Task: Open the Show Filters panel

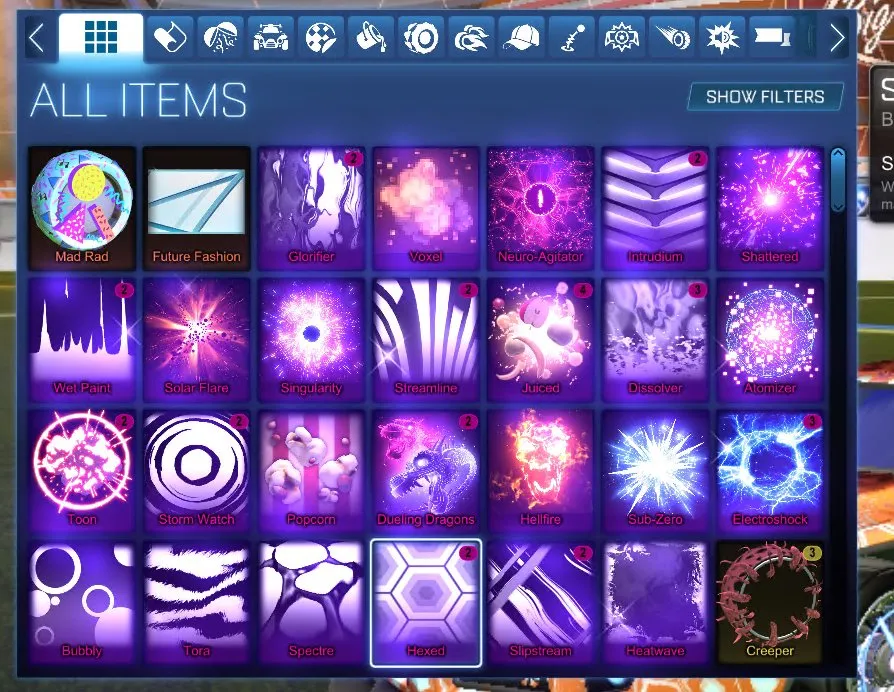Action: pyautogui.click(x=765, y=97)
